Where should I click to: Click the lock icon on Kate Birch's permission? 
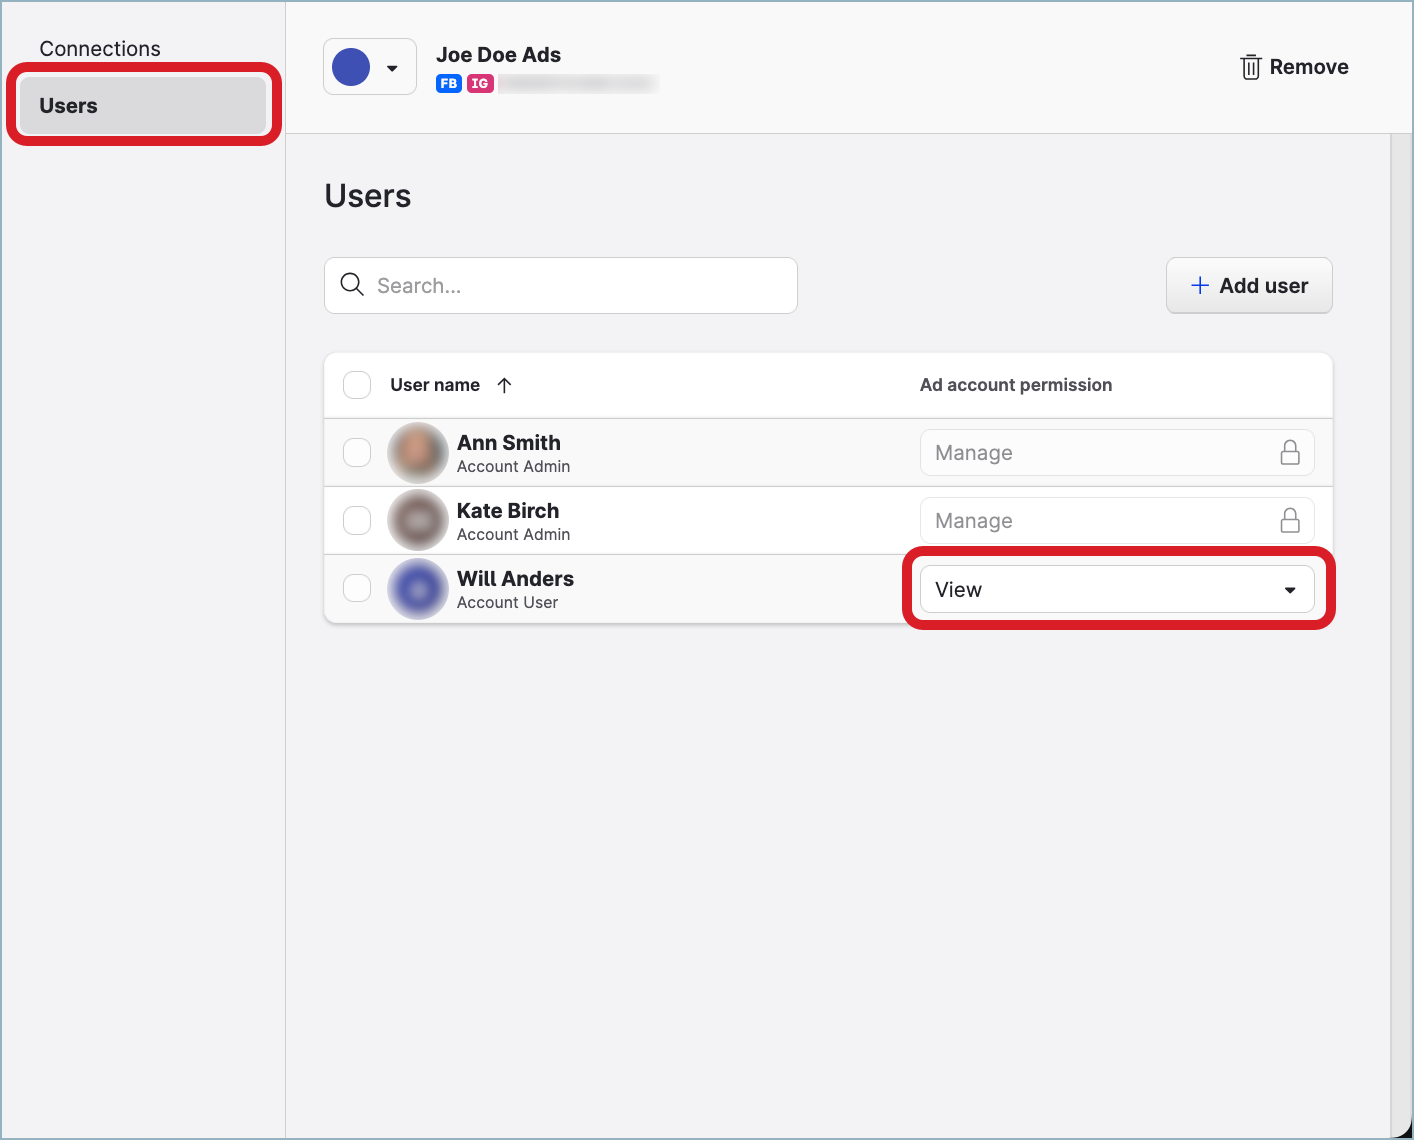(1290, 520)
